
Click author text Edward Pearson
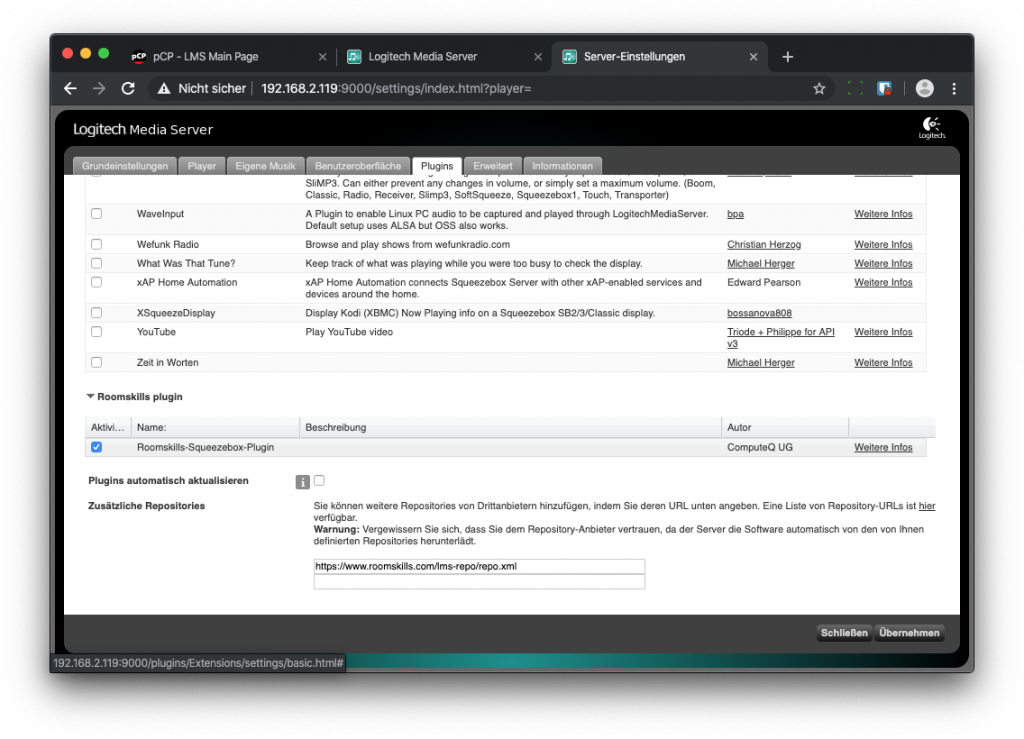[763, 283]
